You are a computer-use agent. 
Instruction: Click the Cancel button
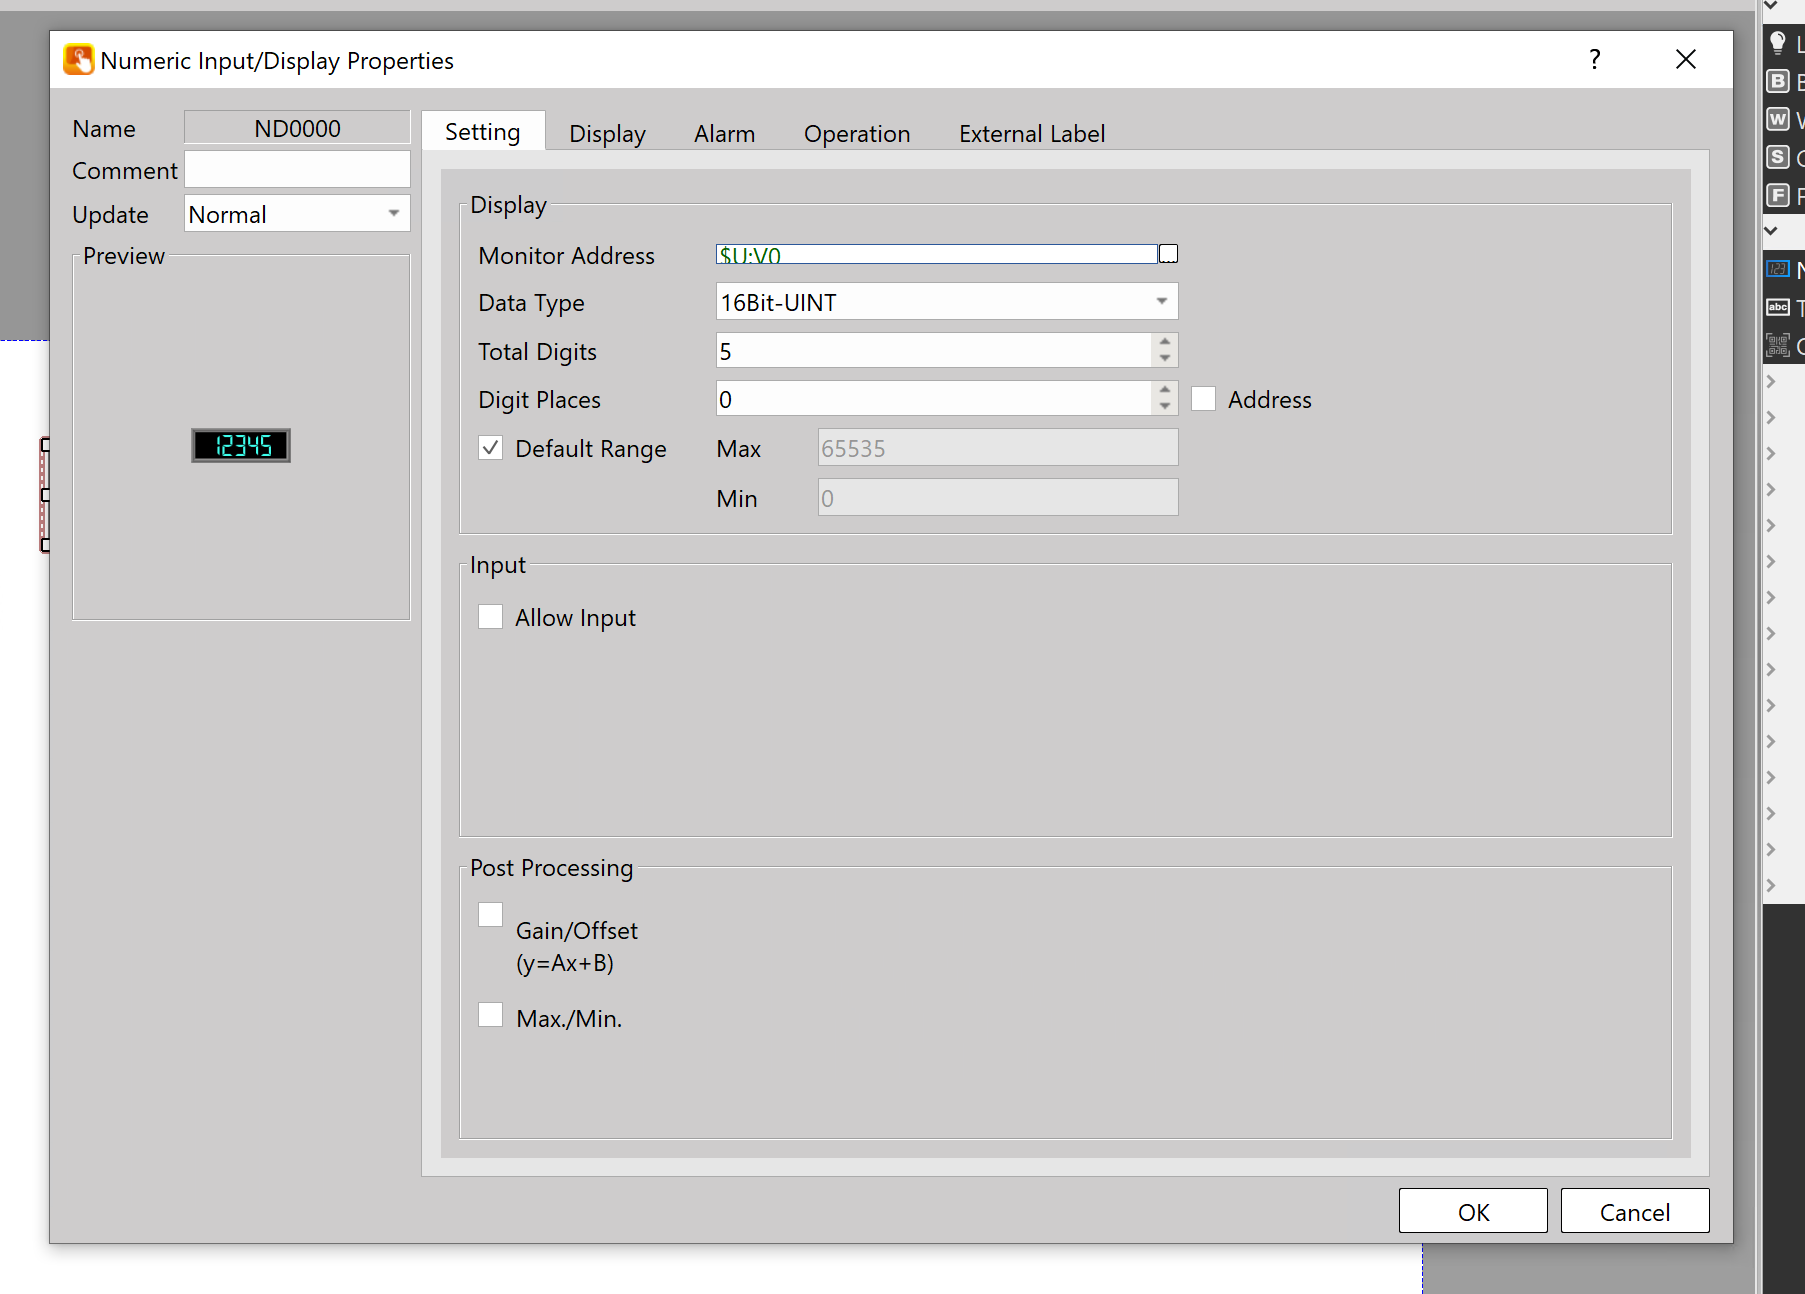[x=1634, y=1211]
